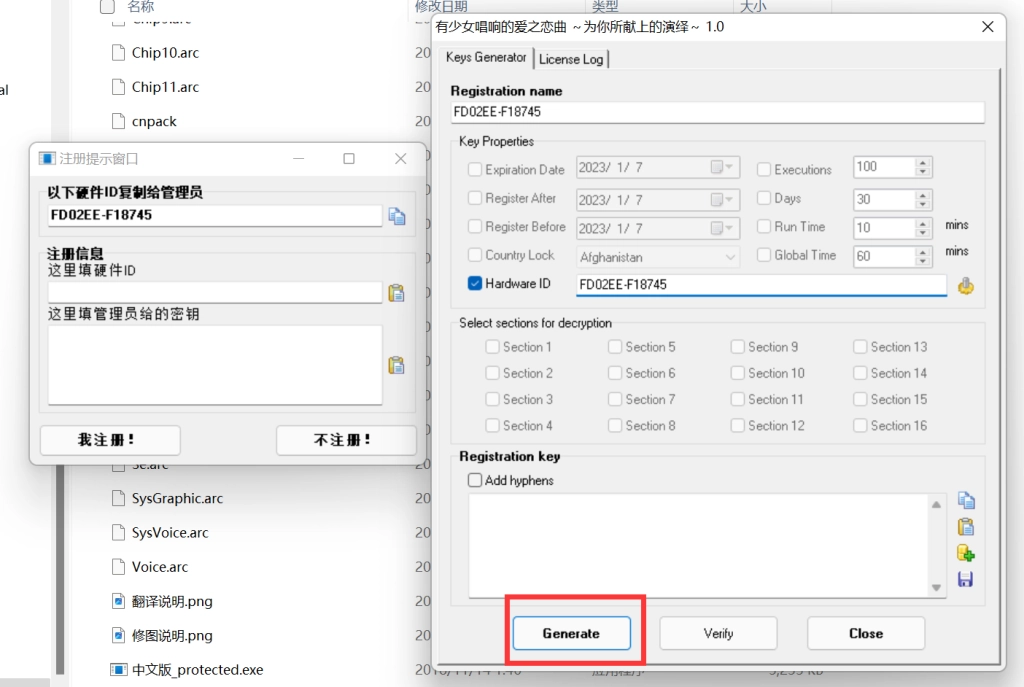Maximize the 注册提示窗口 window
This screenshot has height=687, width=1024.
(x=349, y=159)
